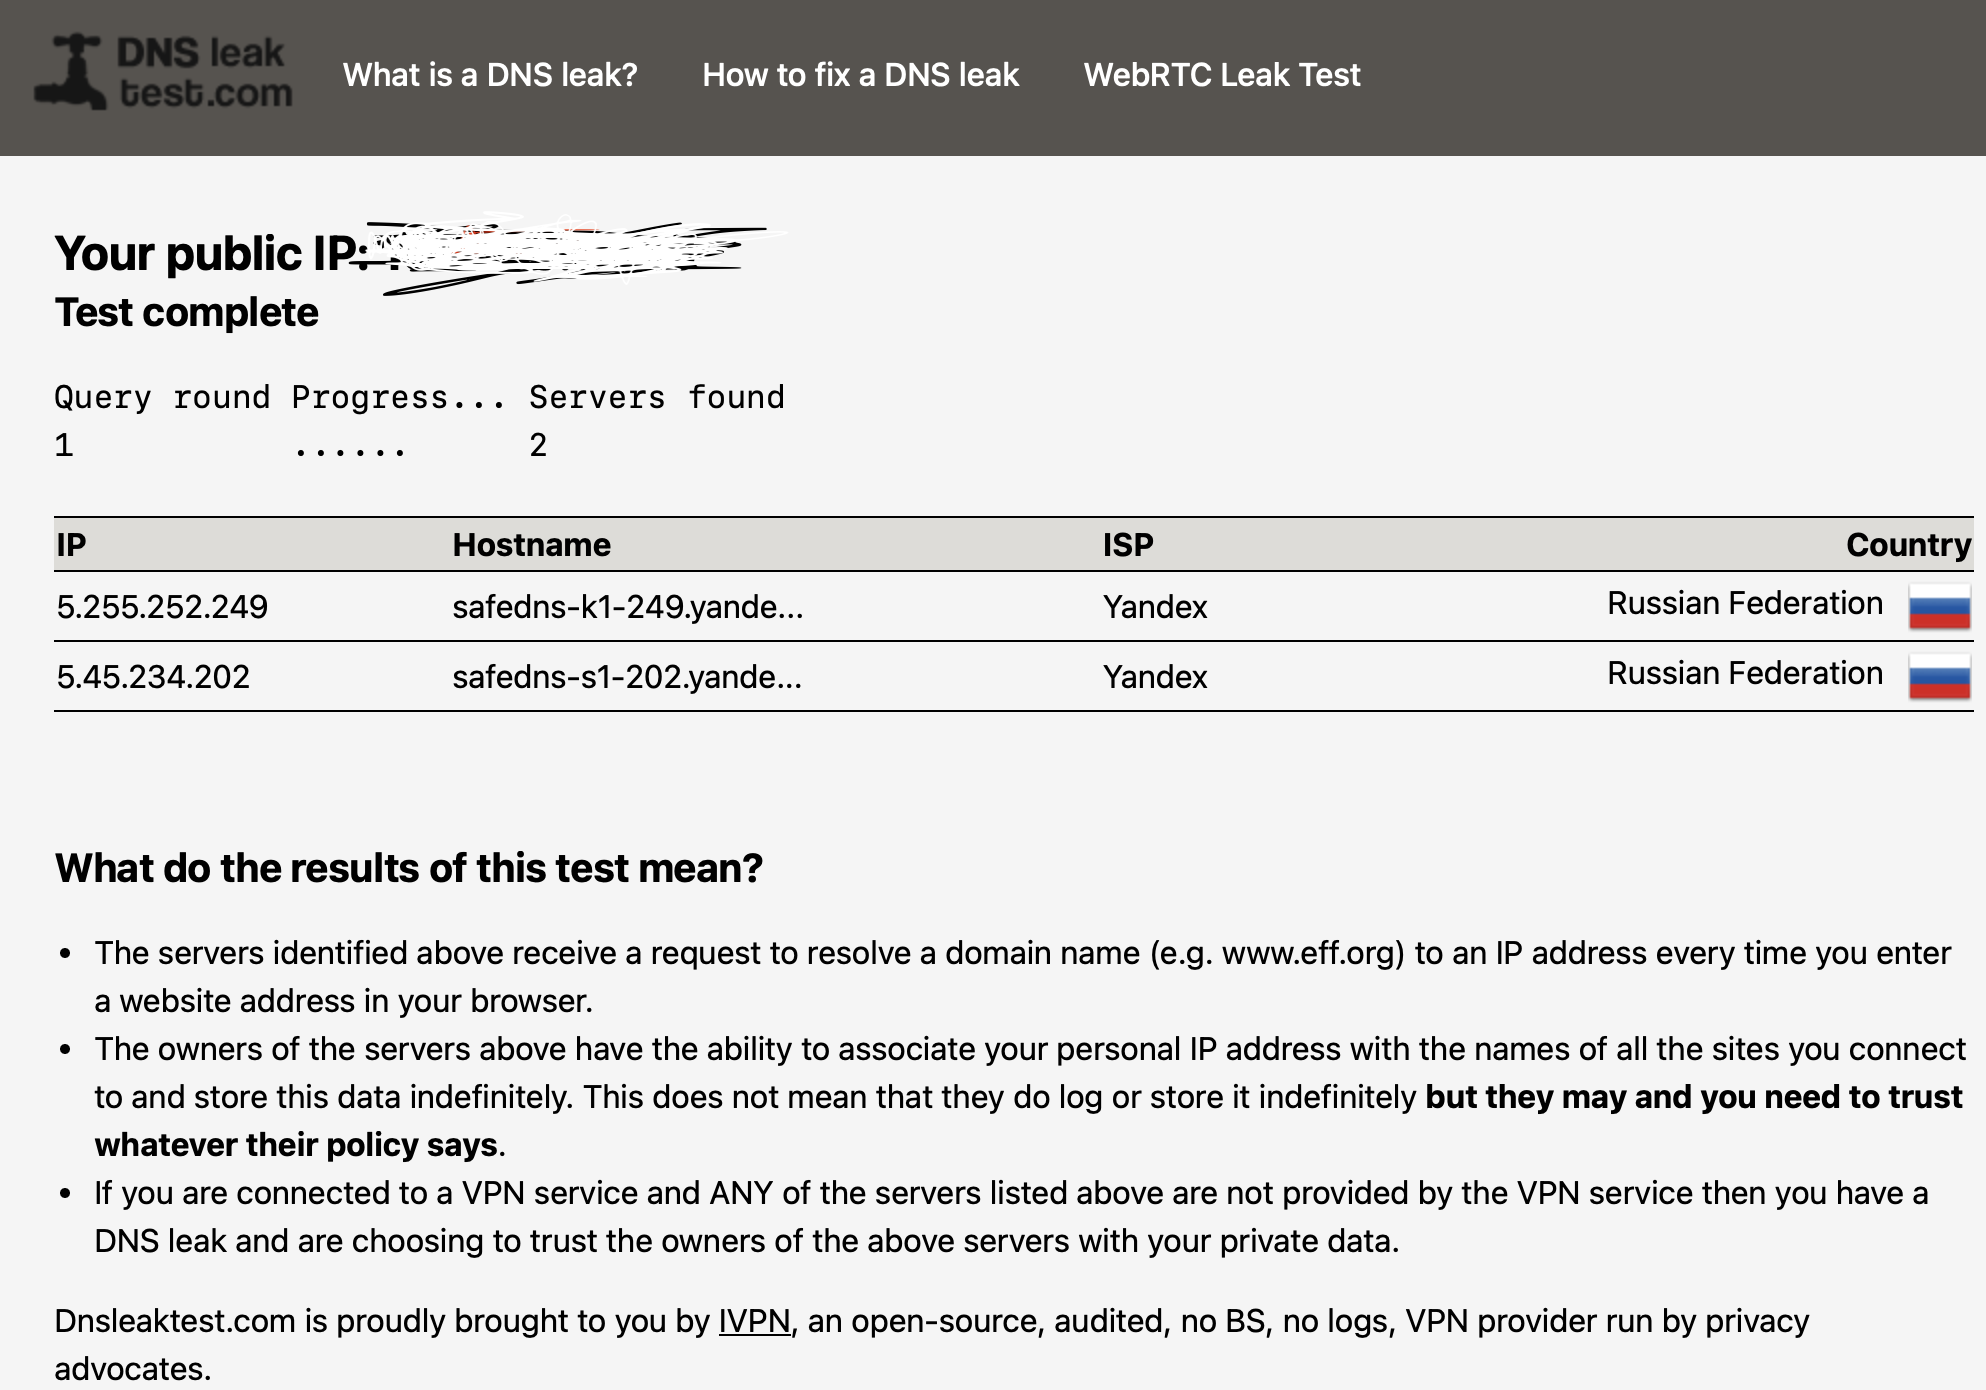Select IP address 5.45.234.202

pos(153,677)
